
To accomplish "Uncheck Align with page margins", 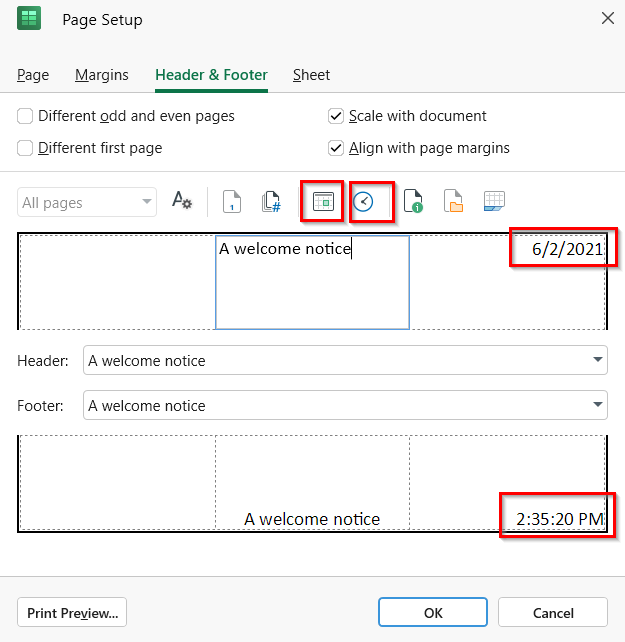I will click(336, 148).
